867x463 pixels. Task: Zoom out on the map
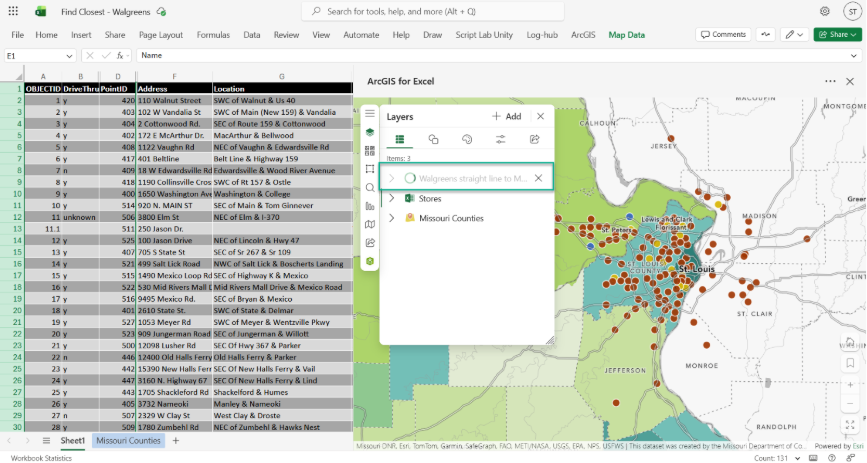point(850,403)
